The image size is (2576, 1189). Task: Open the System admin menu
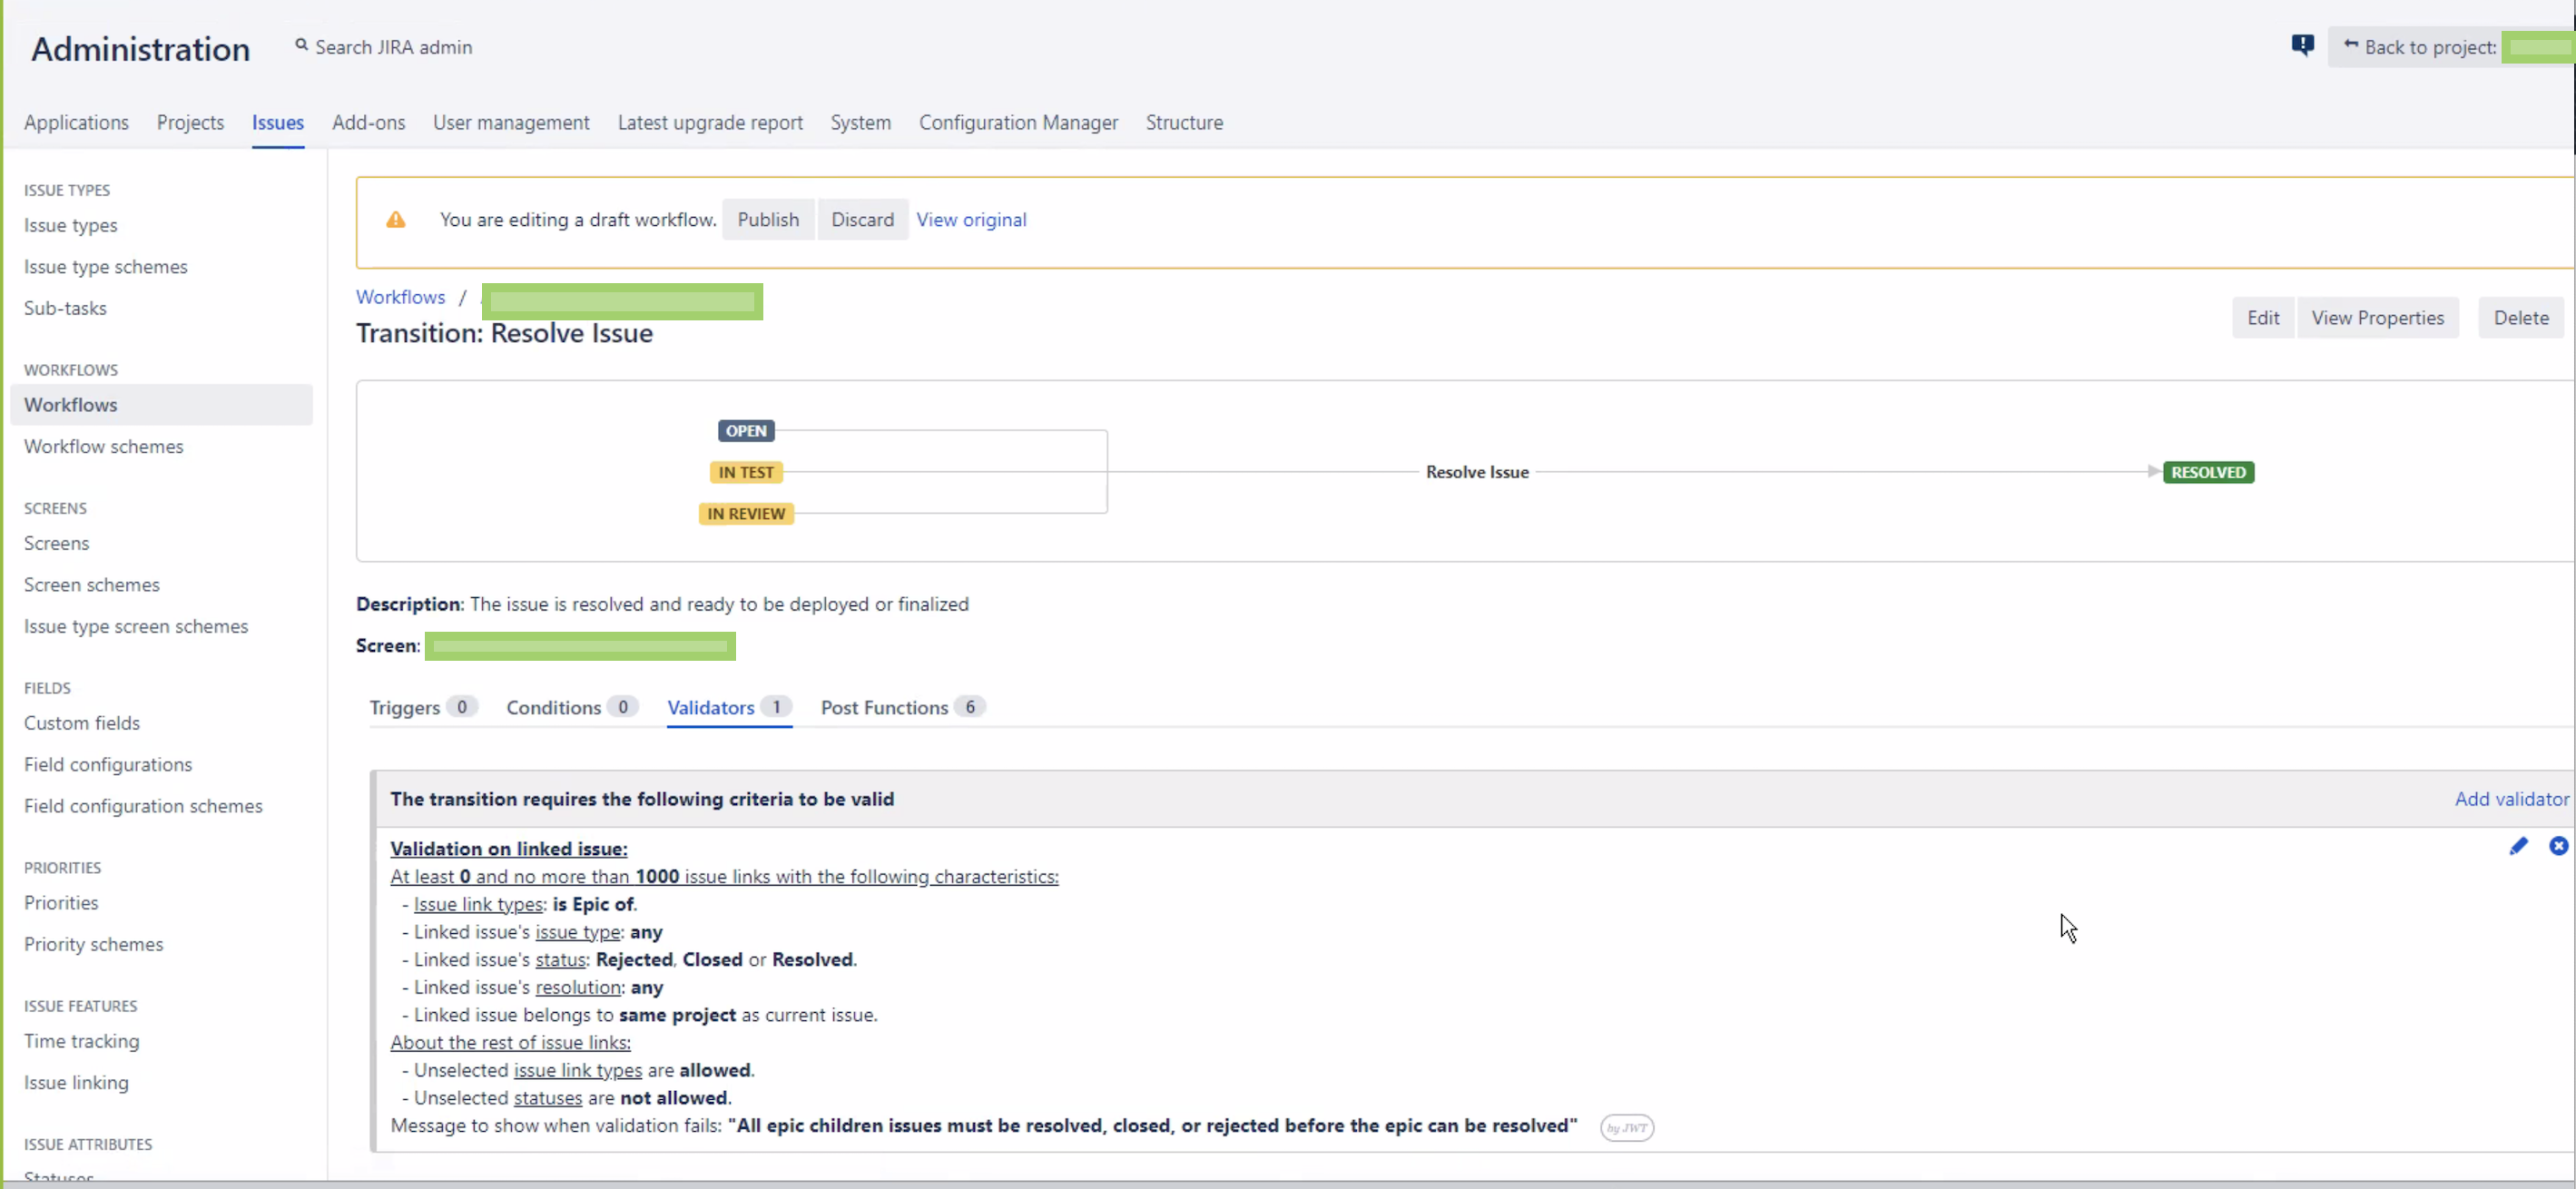[860, 122]
